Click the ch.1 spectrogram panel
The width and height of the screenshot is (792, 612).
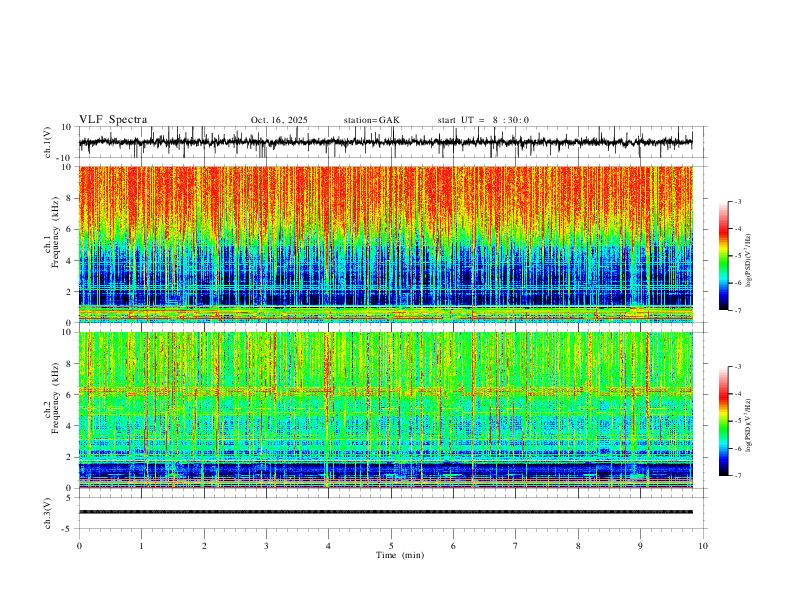tap(386, 244)
